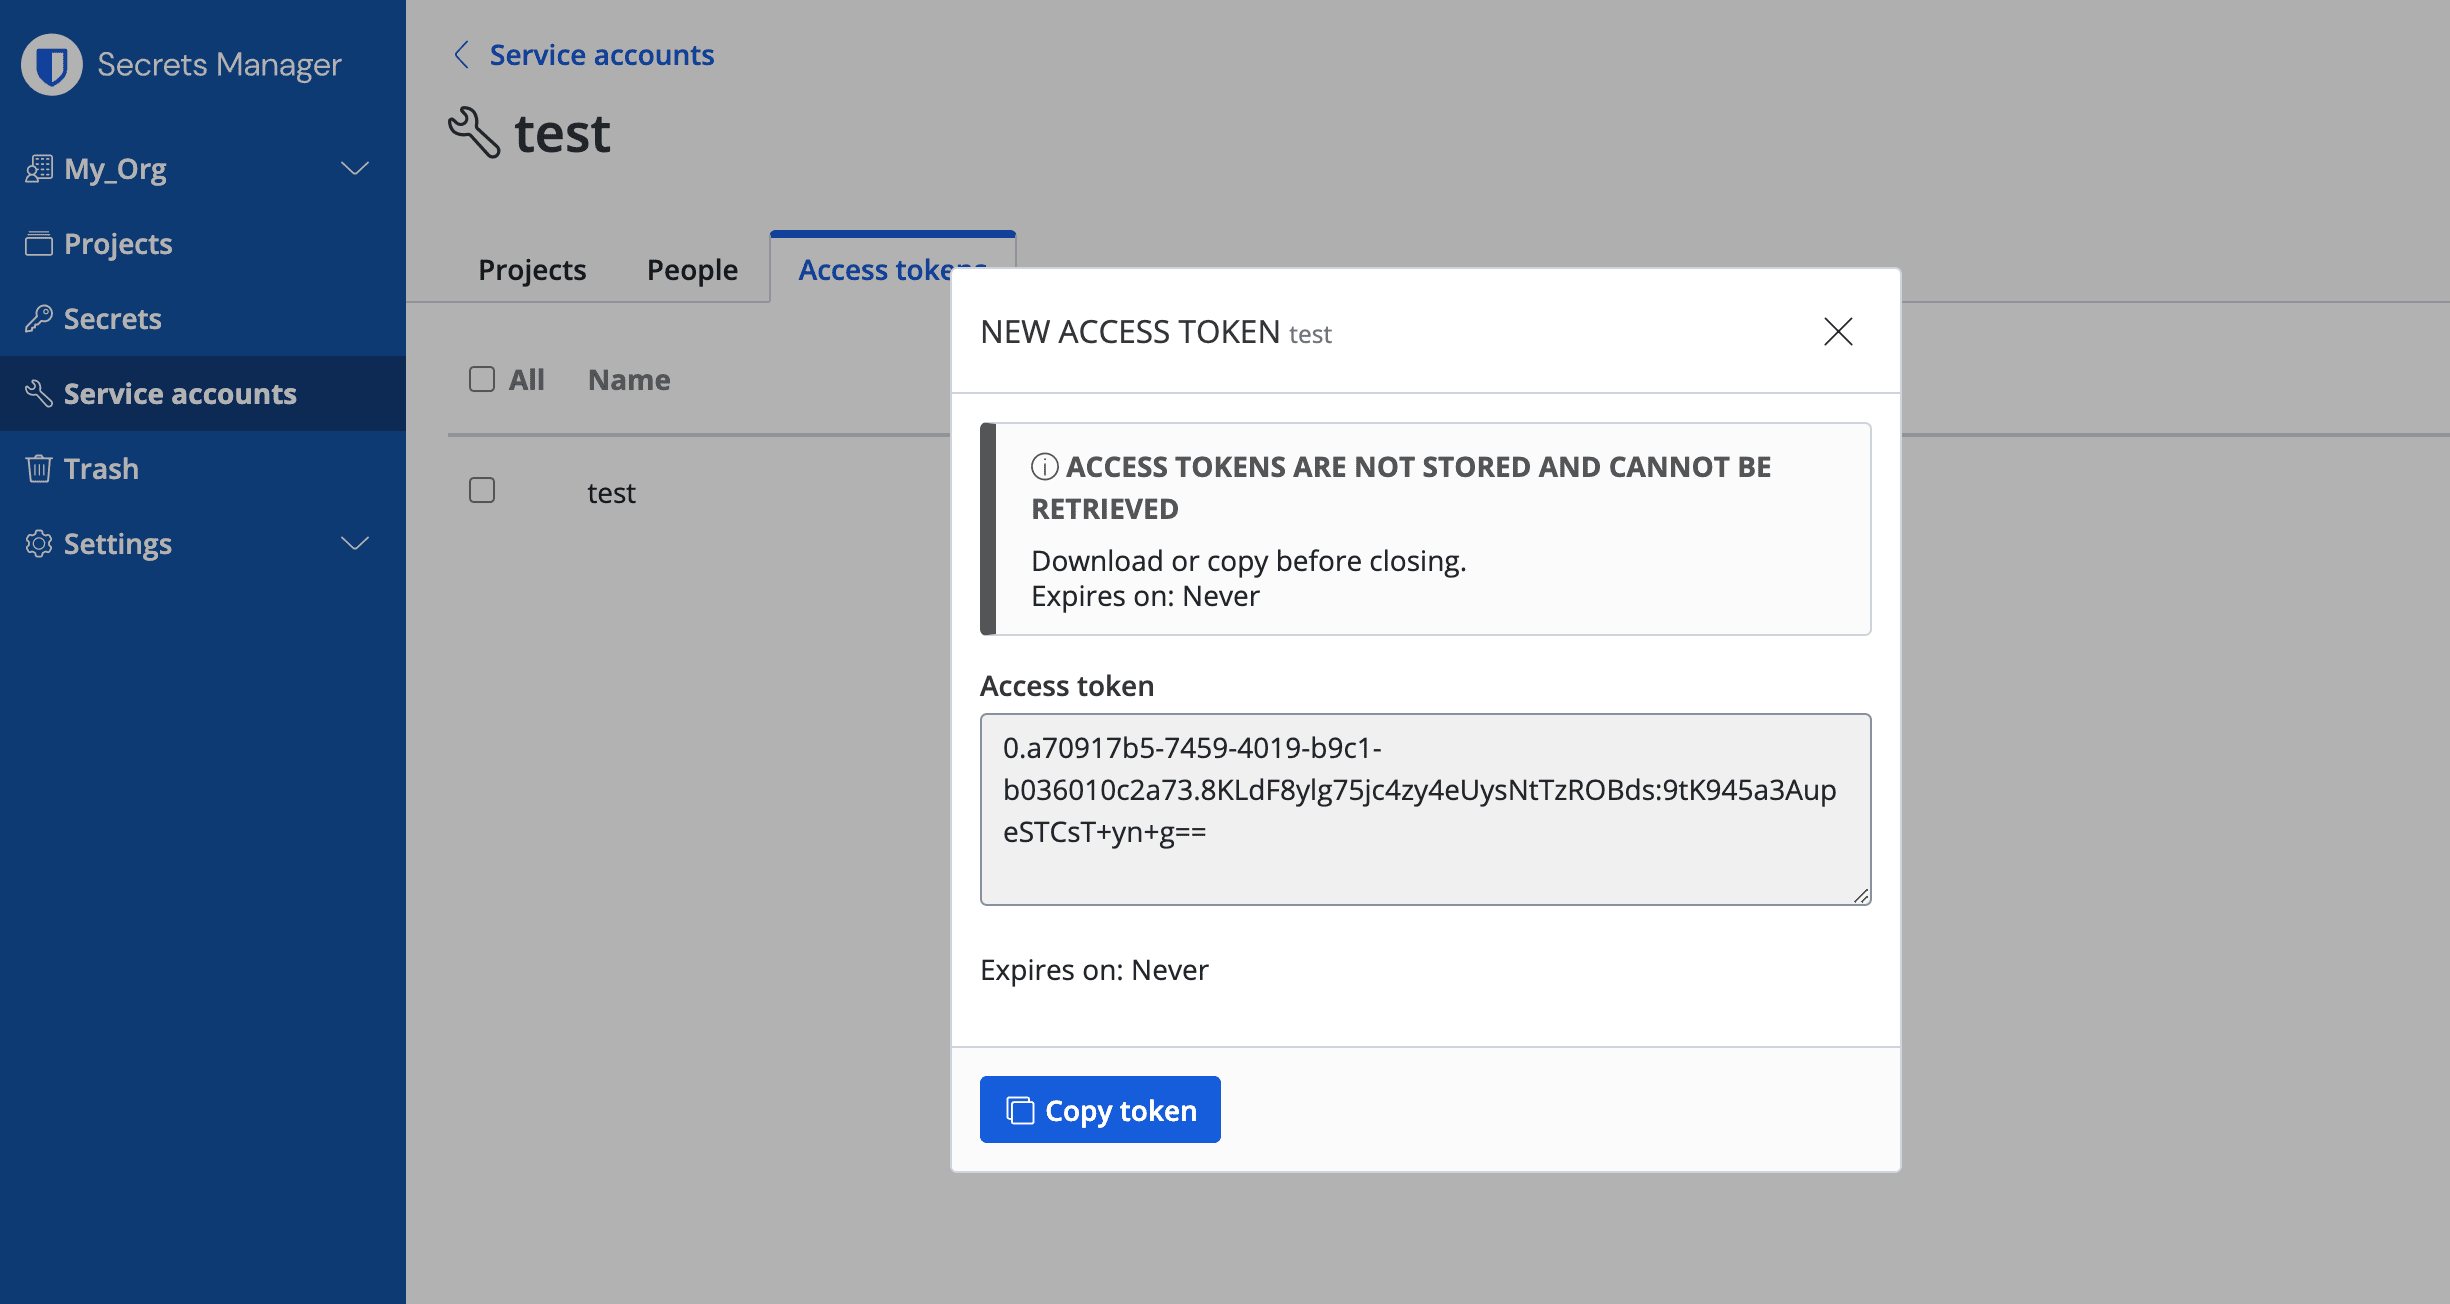Select the access token text field
The height and width of the screenshot is (1304, 2450).
tap(1424, 809)
